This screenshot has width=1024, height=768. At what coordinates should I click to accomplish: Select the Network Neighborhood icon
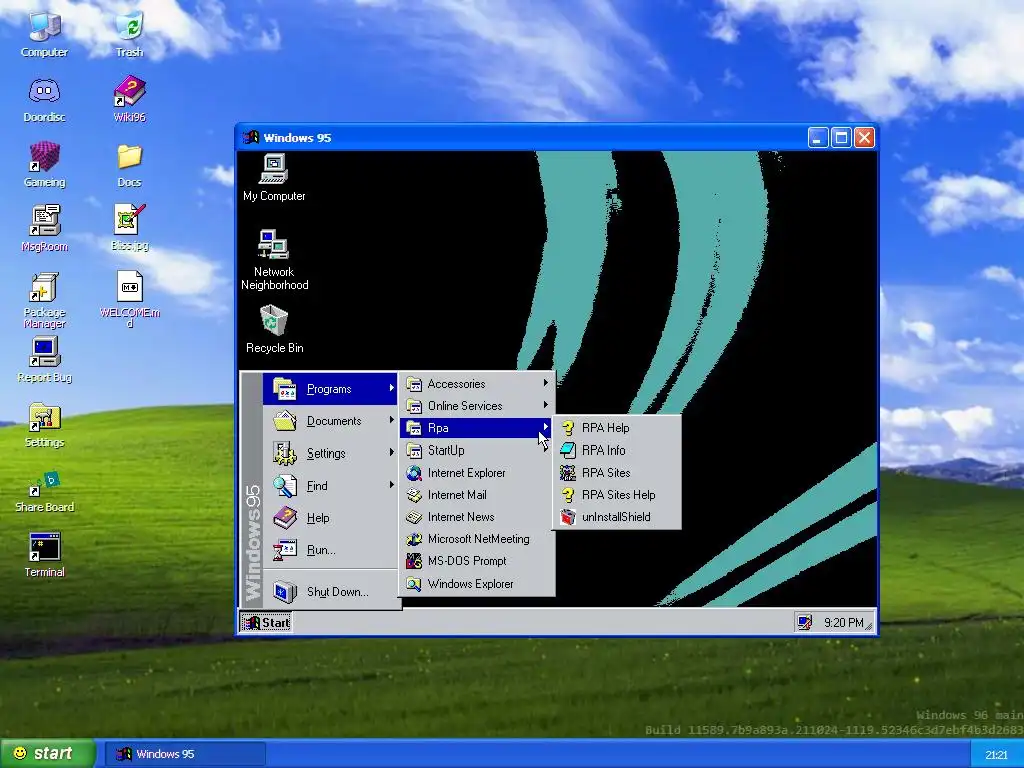[274, 259]
